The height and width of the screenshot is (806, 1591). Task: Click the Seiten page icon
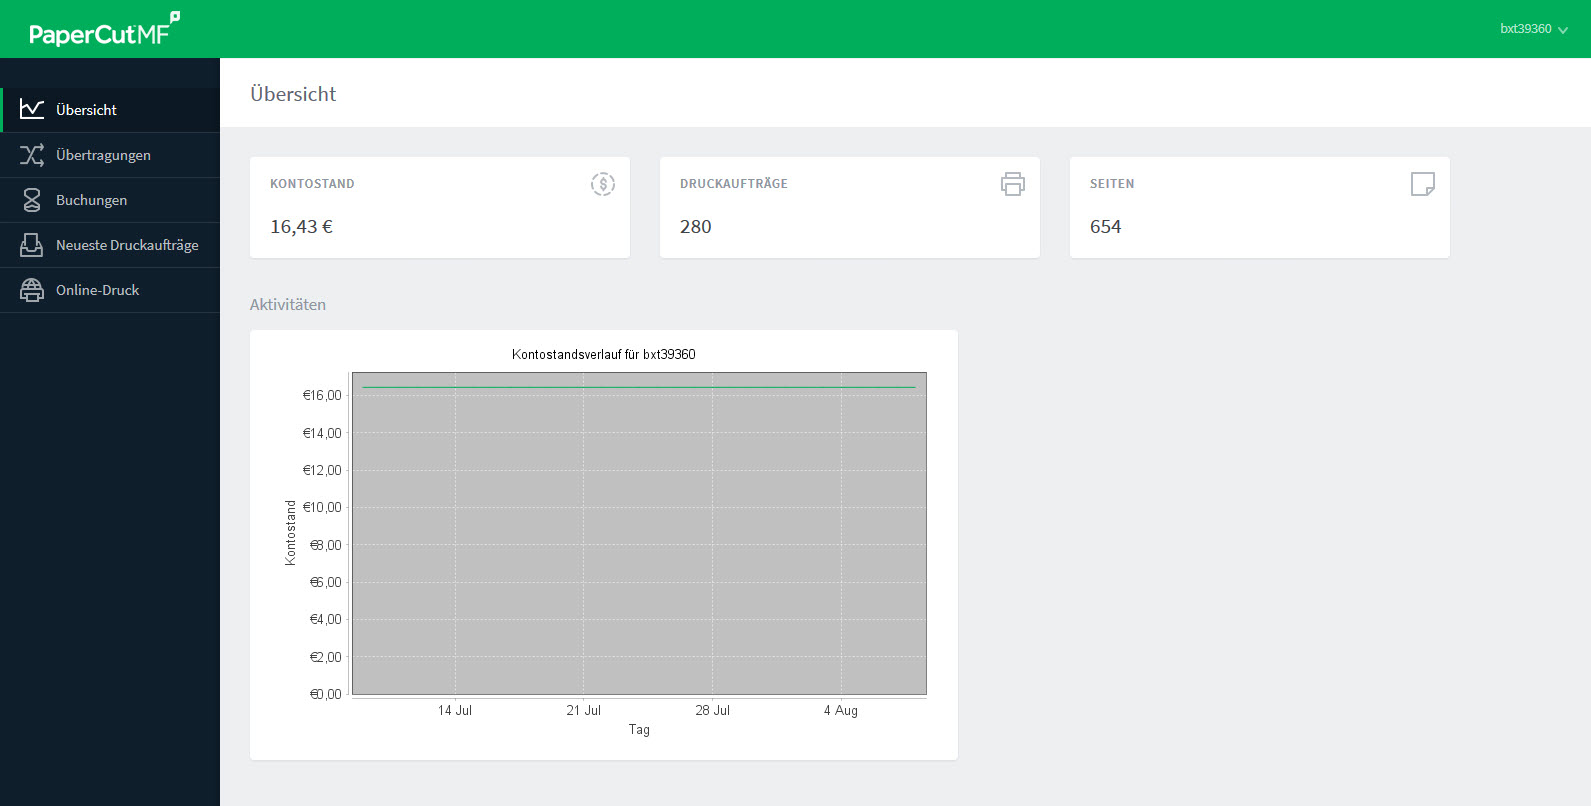pyautogui.click(x=1422, y=184)
